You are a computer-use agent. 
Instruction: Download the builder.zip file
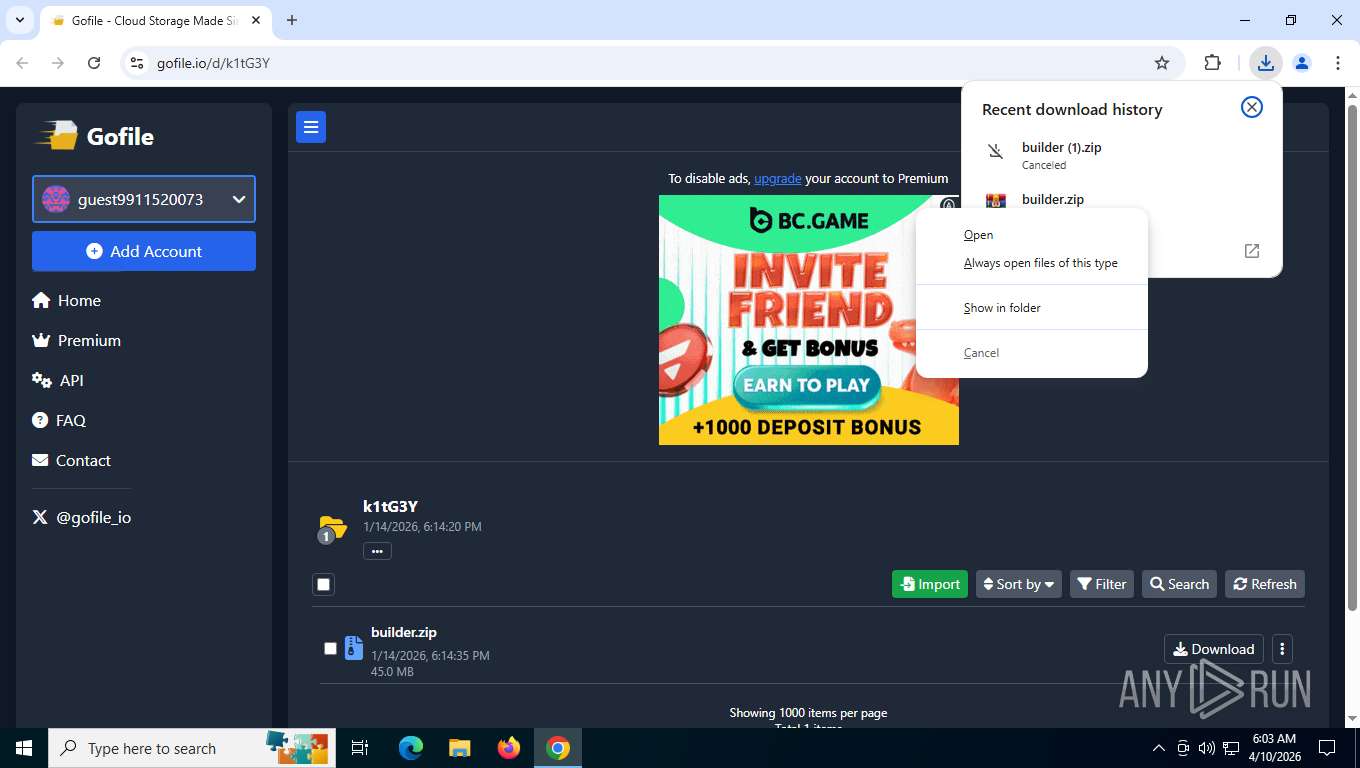[x=1214, y=649]
